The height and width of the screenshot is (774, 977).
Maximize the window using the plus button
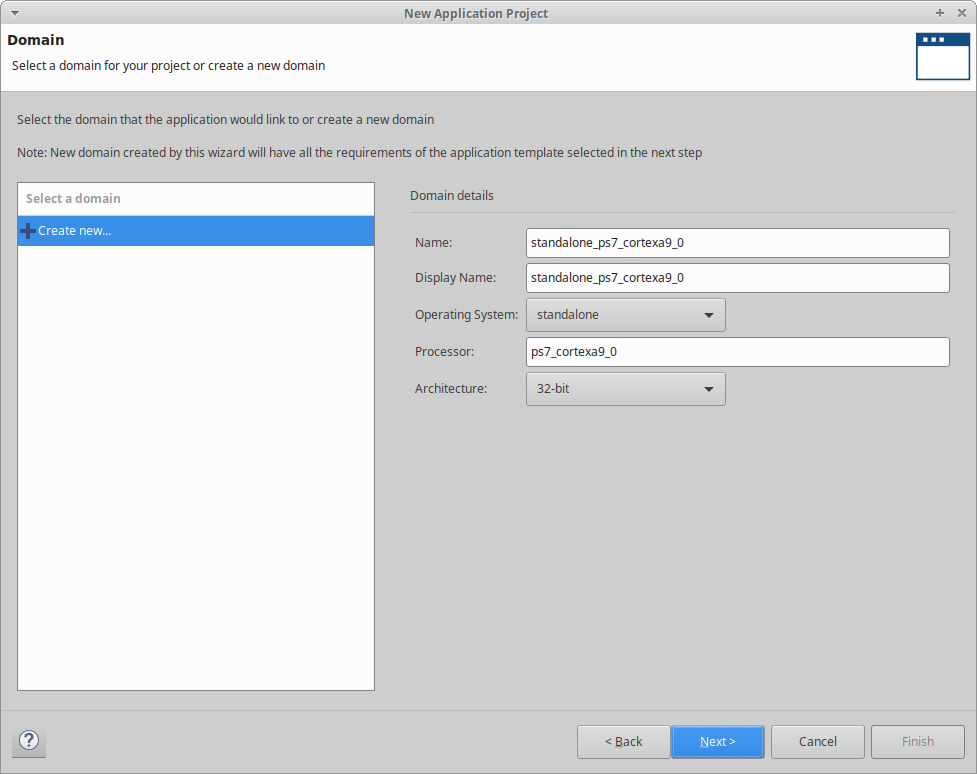click(940, 13)
